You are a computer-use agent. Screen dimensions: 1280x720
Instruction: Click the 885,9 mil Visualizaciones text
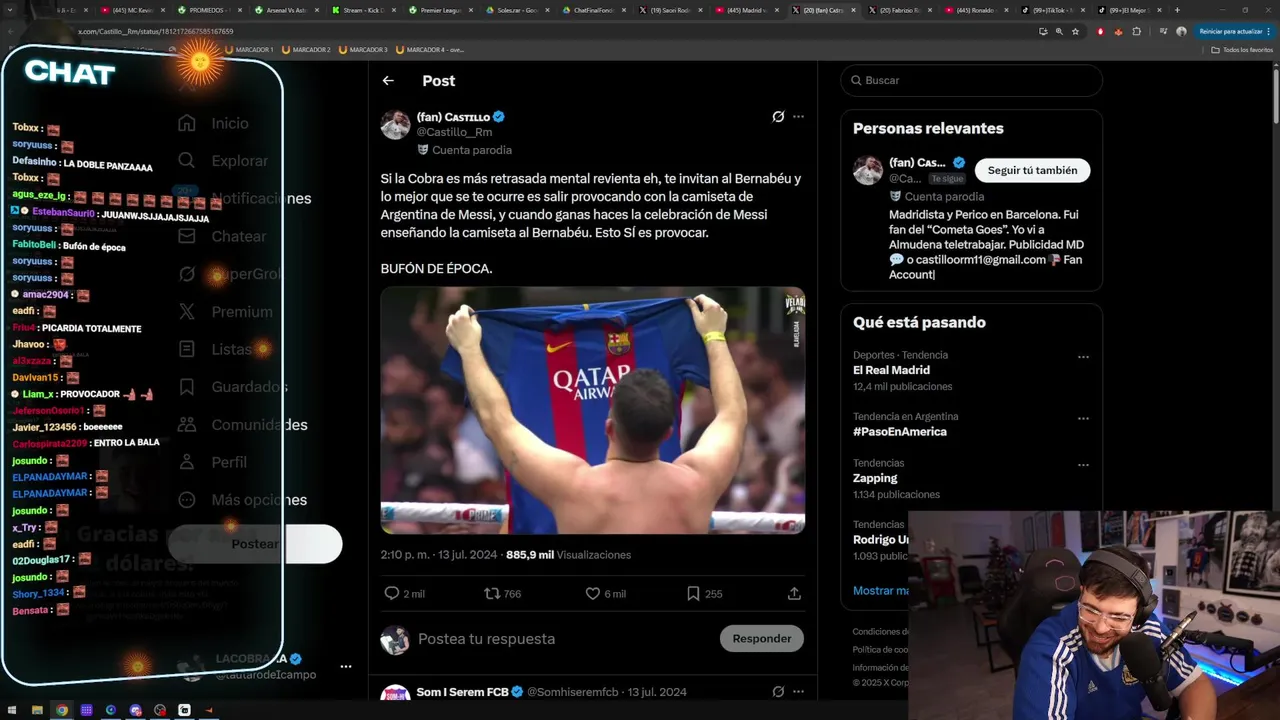[x=568, y=555]
